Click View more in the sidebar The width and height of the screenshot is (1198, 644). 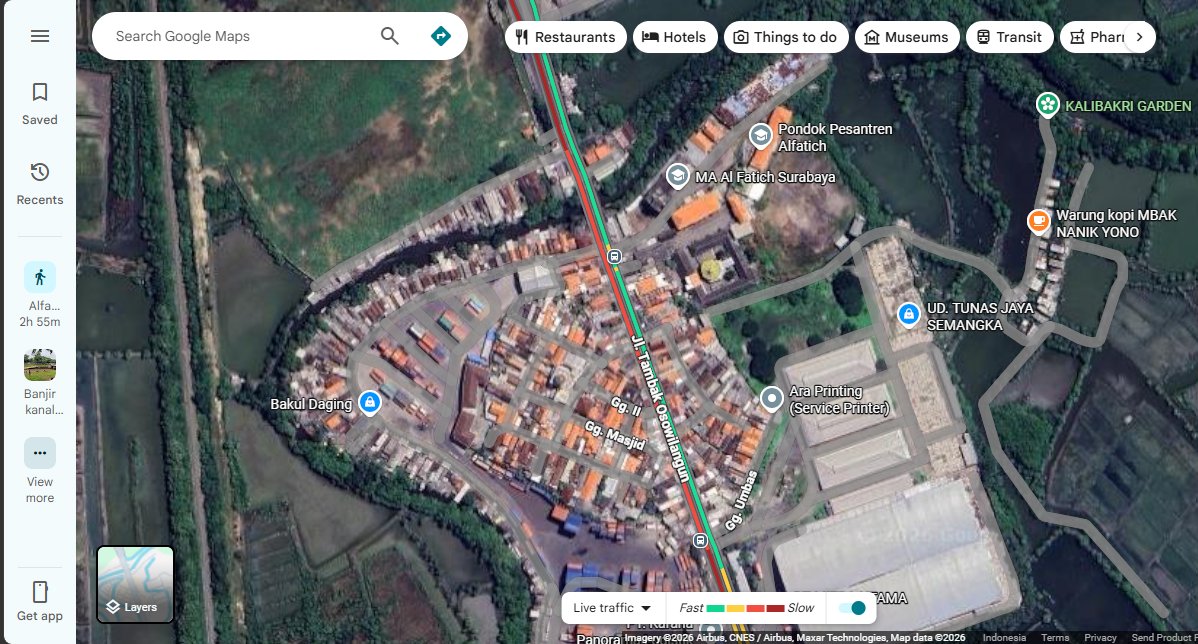(40, 471)
